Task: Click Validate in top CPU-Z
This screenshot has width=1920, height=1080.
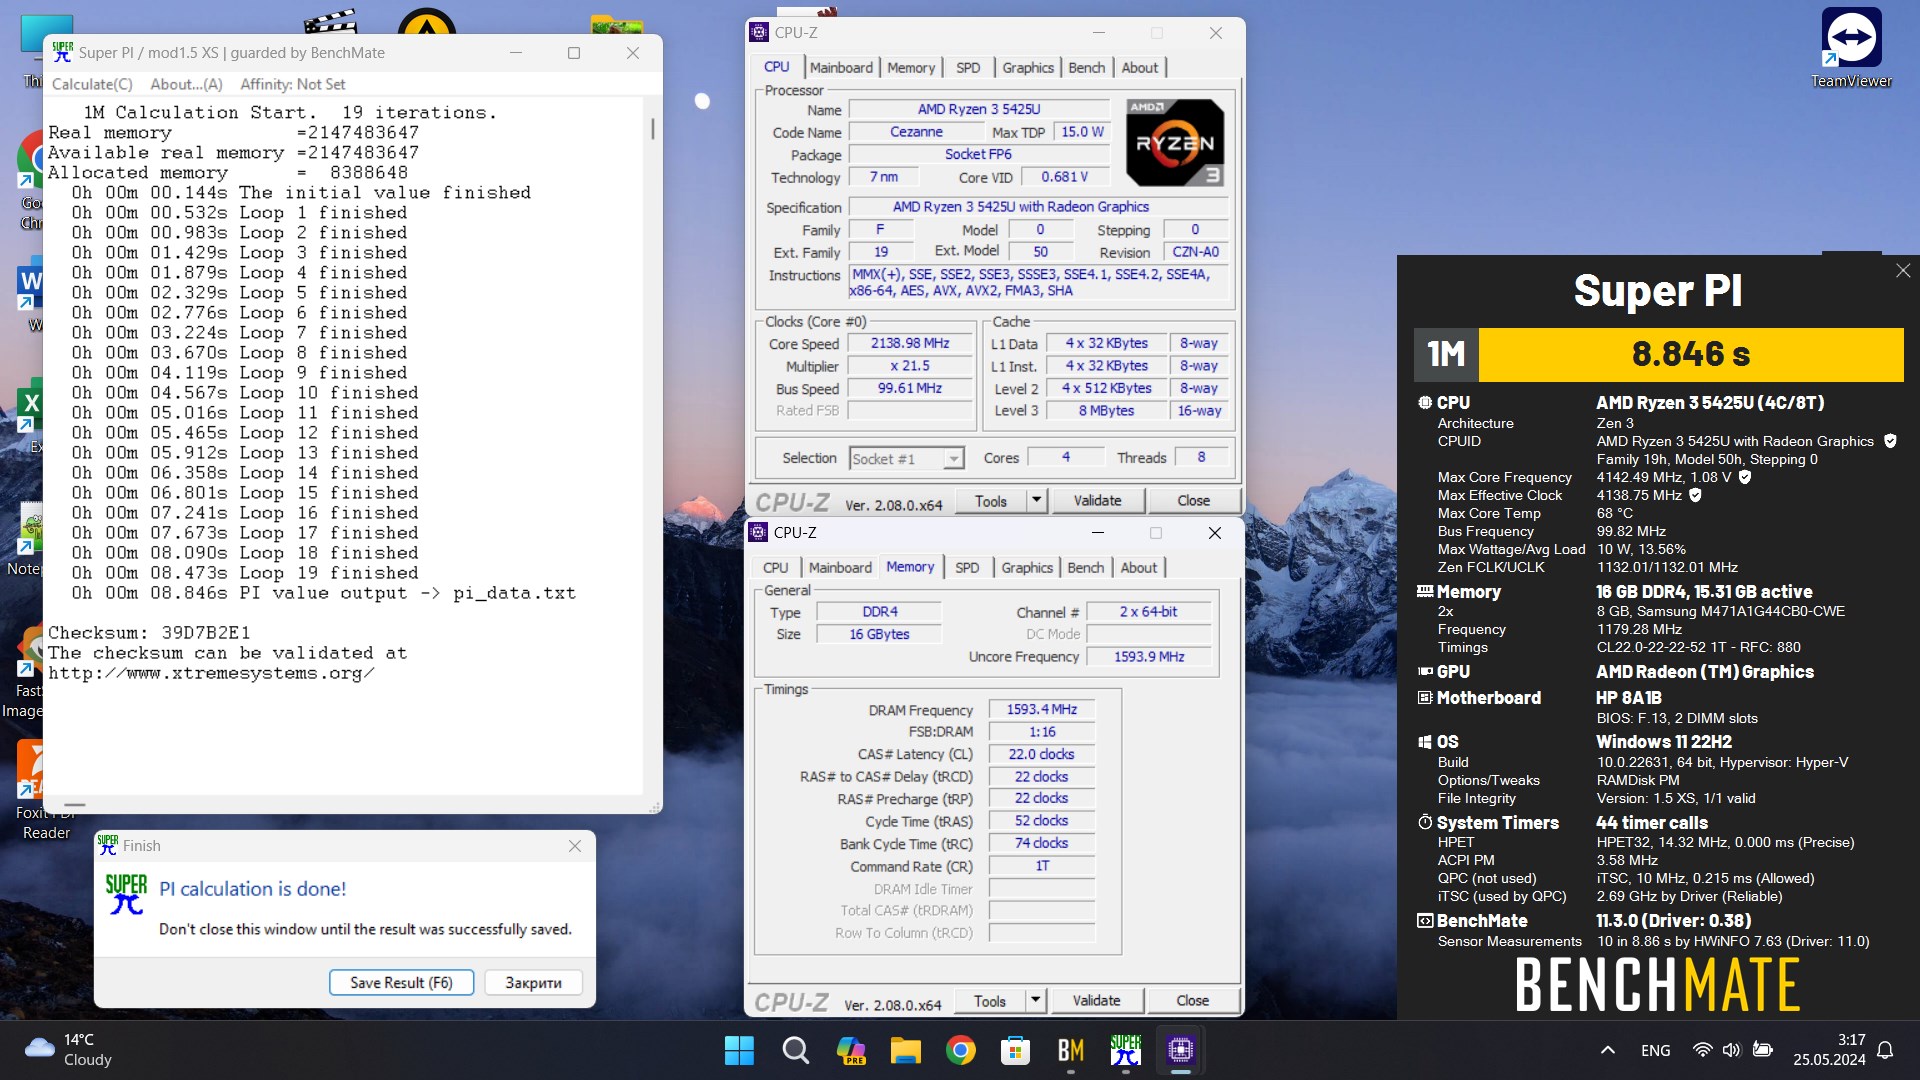Action: 1097,500
